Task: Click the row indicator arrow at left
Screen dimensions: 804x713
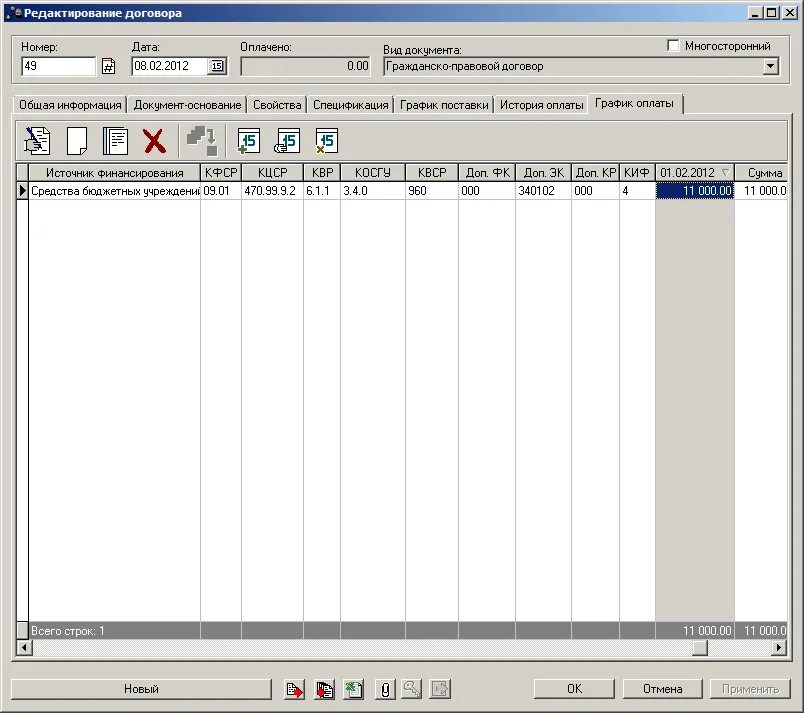Action: pyautogui.click(x=22, y=191)
